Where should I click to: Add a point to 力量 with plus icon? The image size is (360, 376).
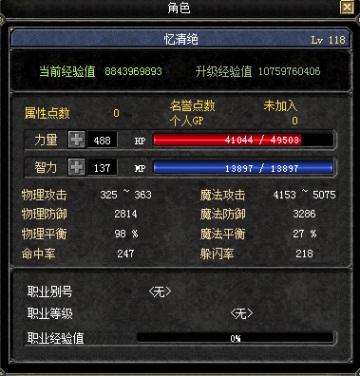[77, 139]
